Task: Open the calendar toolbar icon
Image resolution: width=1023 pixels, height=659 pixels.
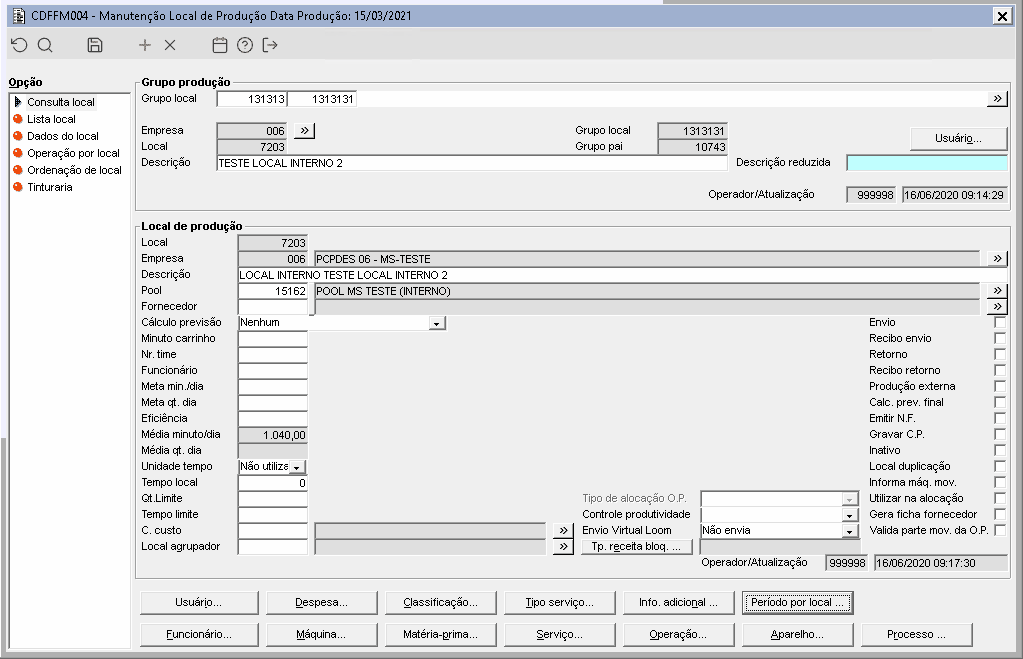Action: (x=220, y=45)
